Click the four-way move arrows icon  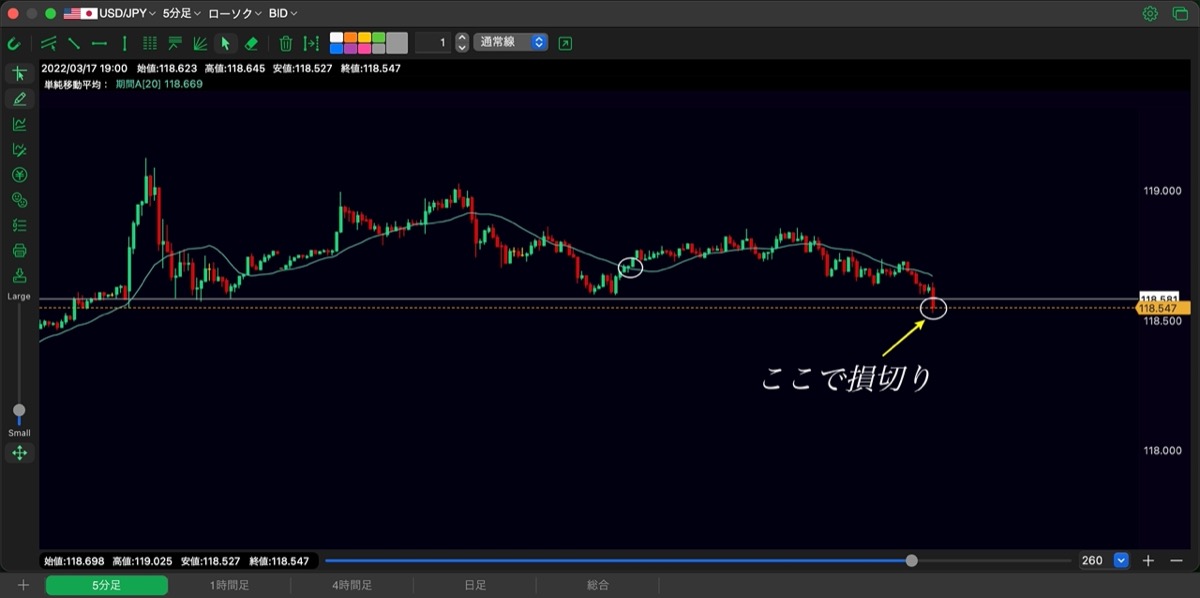[x=19, y=453]
